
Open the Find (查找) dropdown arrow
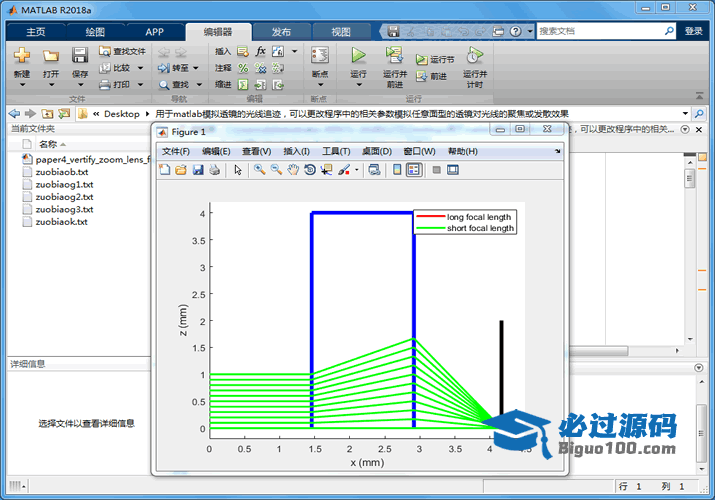pyautogui.click(x=199, y=84)
